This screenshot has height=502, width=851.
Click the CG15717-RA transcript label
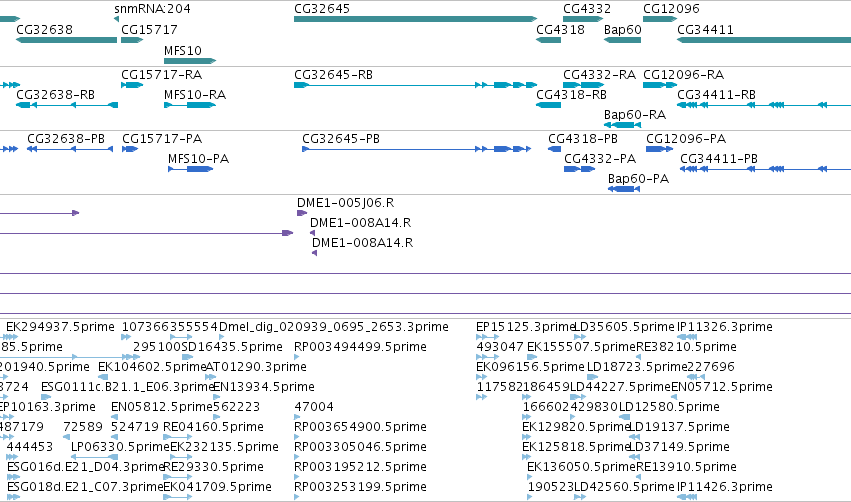[162, 74]
